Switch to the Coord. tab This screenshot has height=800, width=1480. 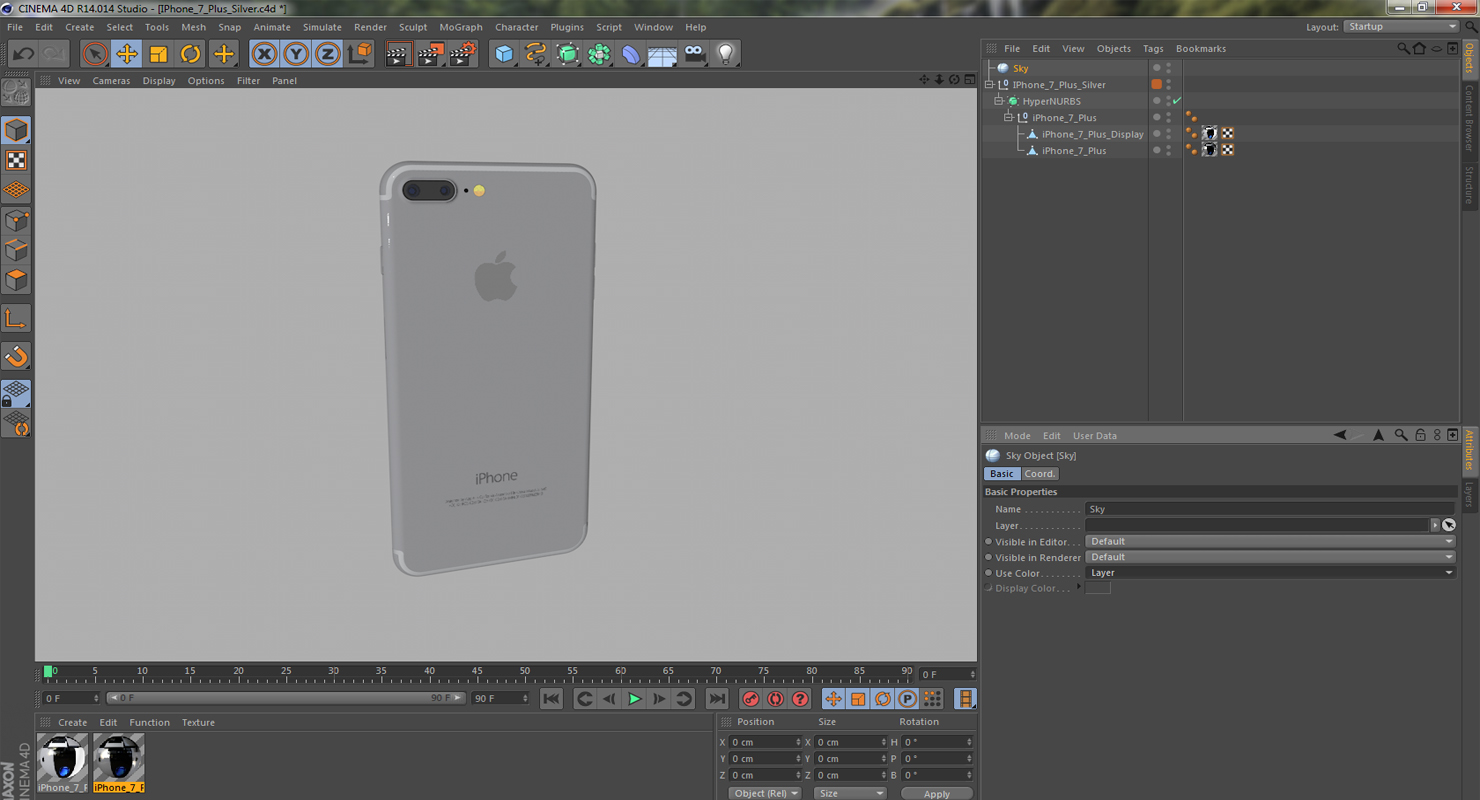click(1039, 474)
